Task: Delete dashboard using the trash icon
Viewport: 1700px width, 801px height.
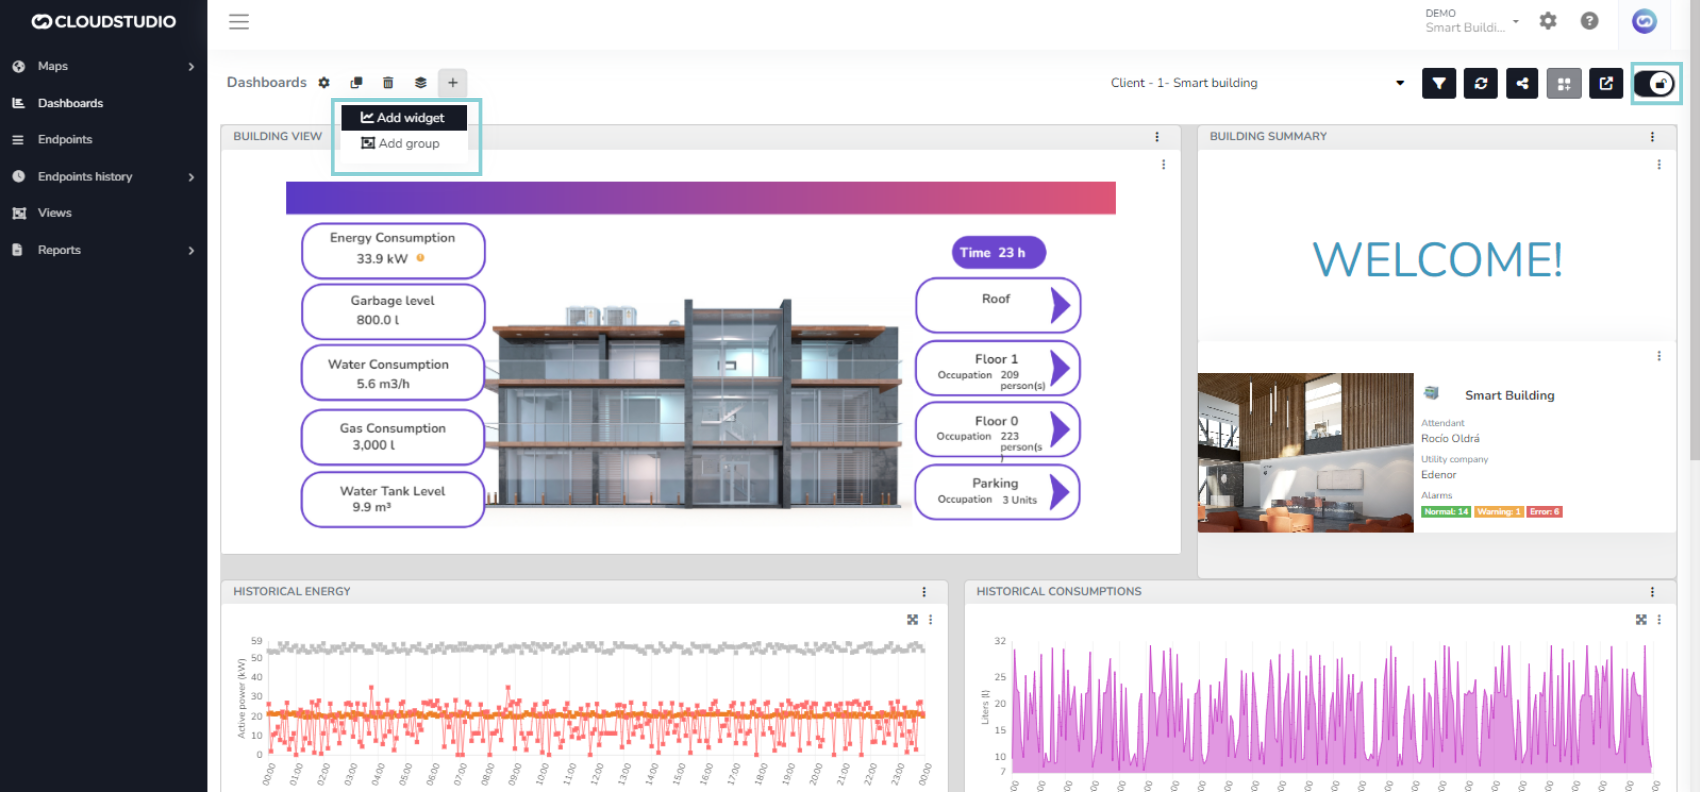Action: pyautogui.click(x=388, y=83)
